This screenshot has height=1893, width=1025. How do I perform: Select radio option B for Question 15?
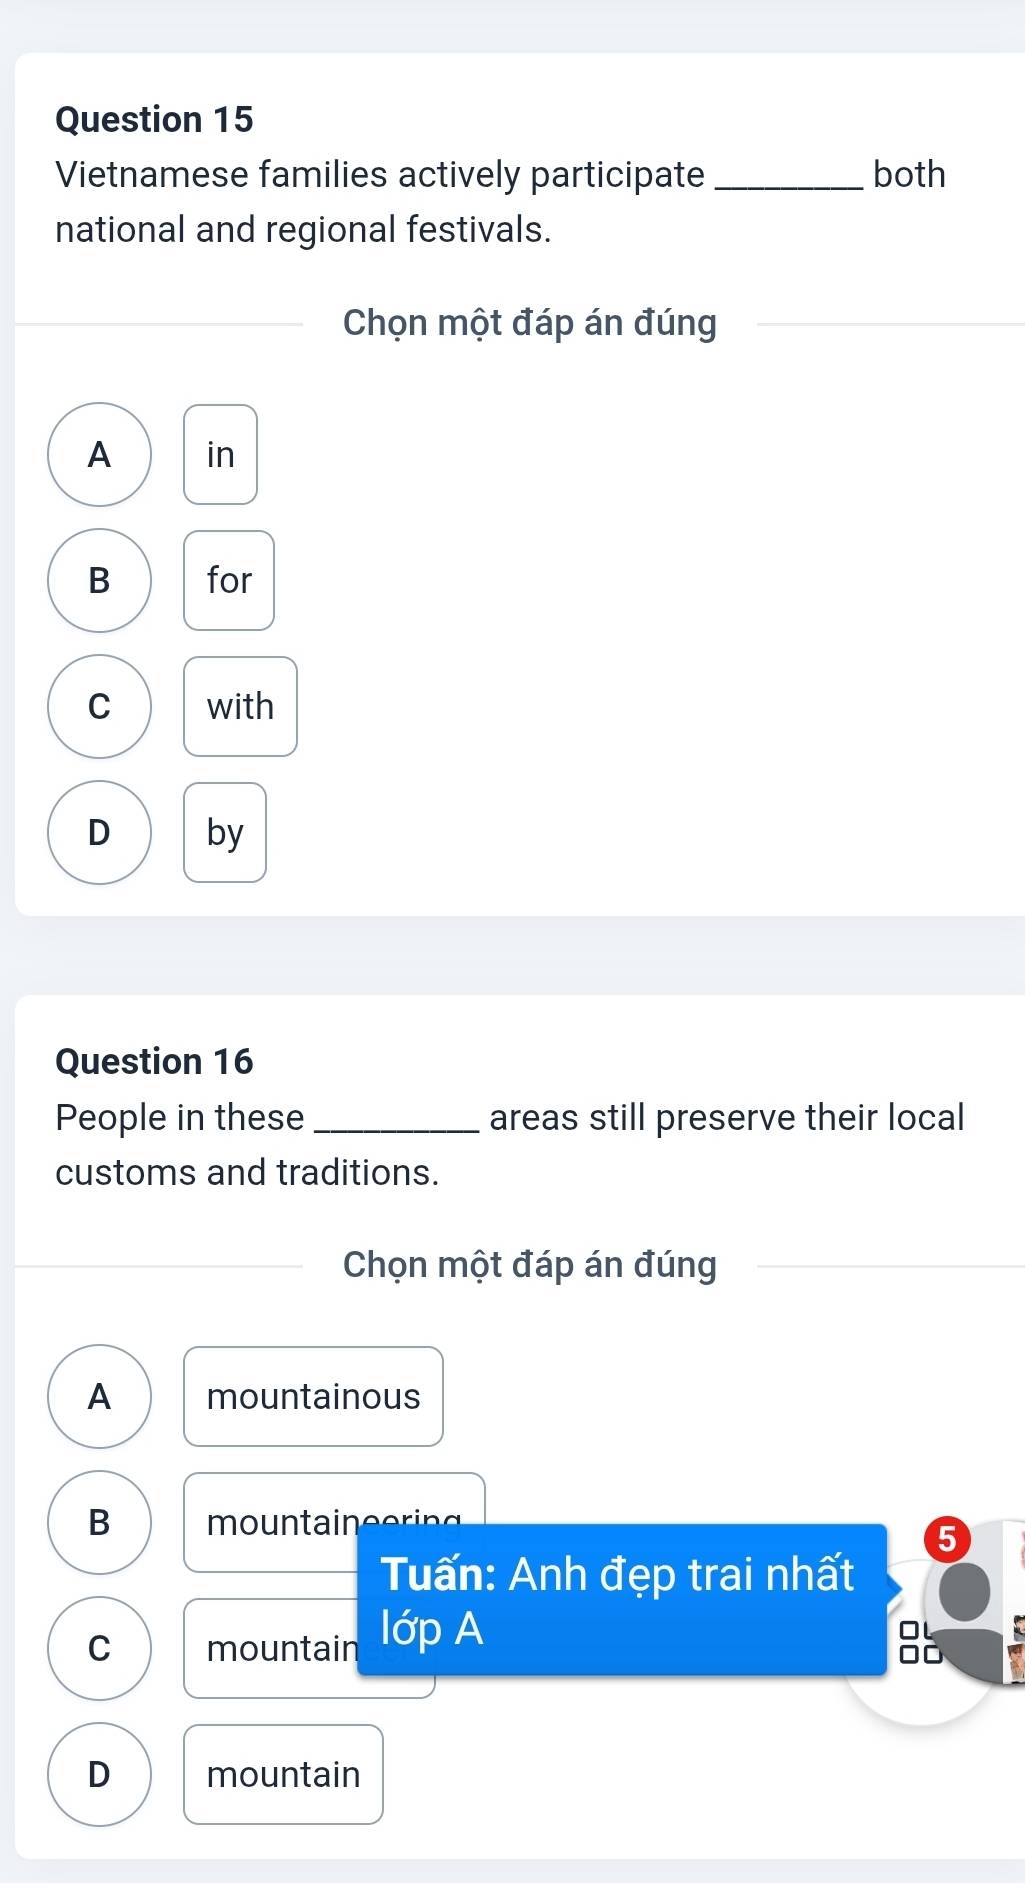[99, 580]
